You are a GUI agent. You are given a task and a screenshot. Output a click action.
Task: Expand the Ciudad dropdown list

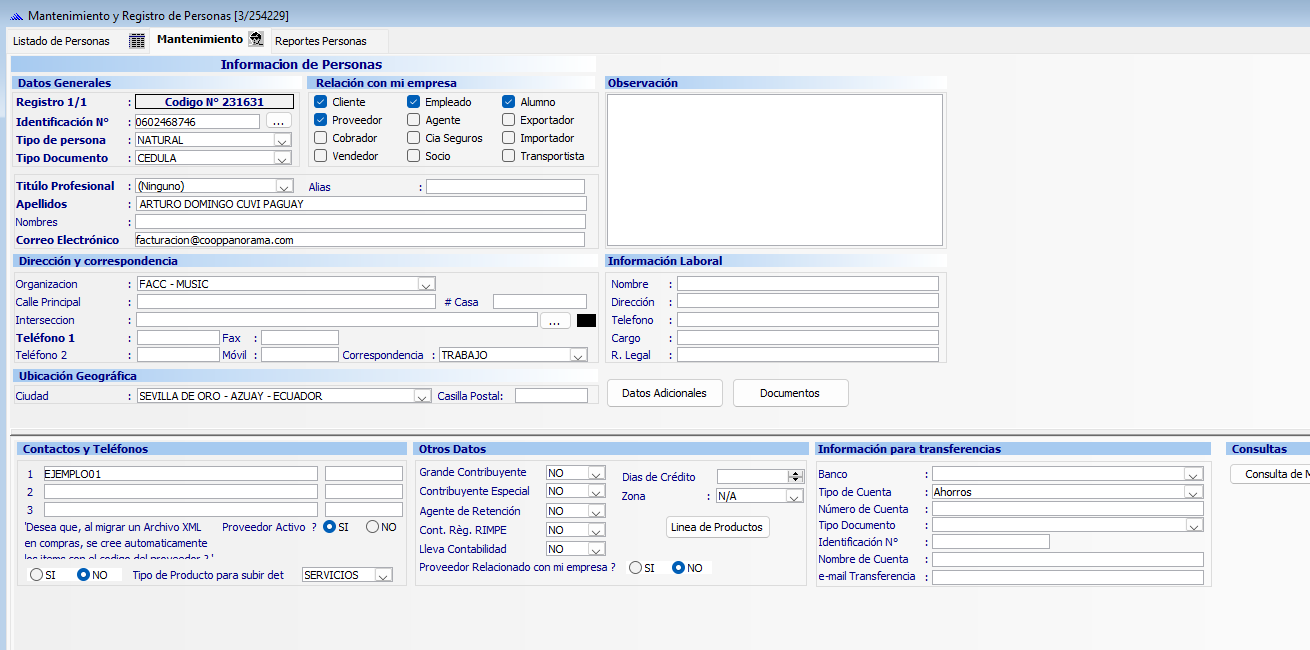[x=422, y=397]
